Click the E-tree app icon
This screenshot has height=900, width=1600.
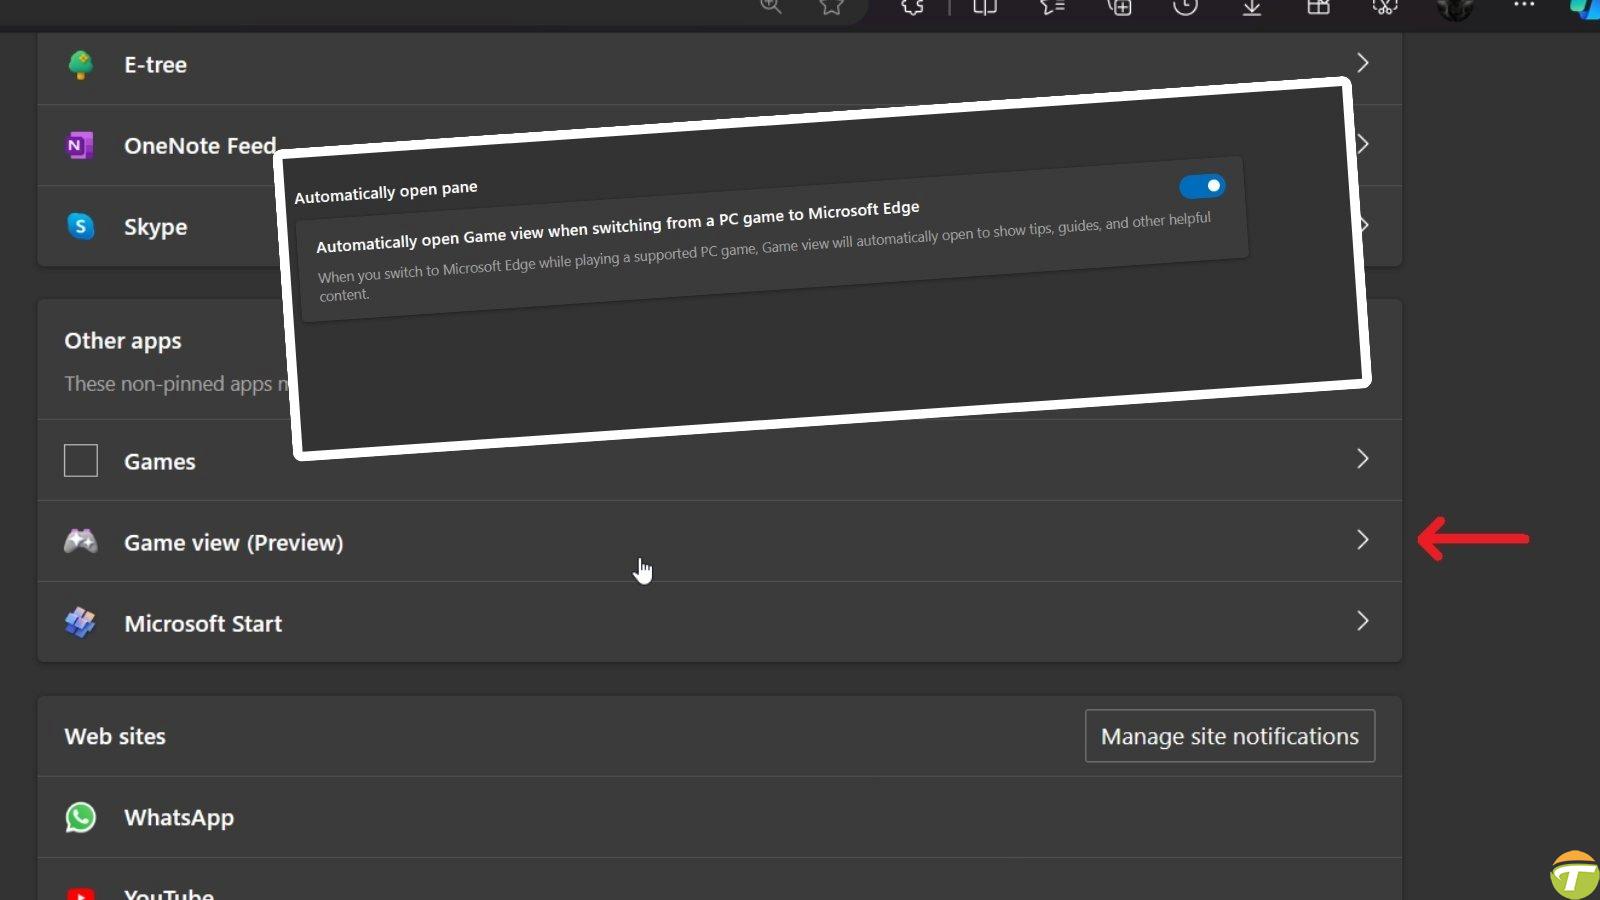(81, 65)
